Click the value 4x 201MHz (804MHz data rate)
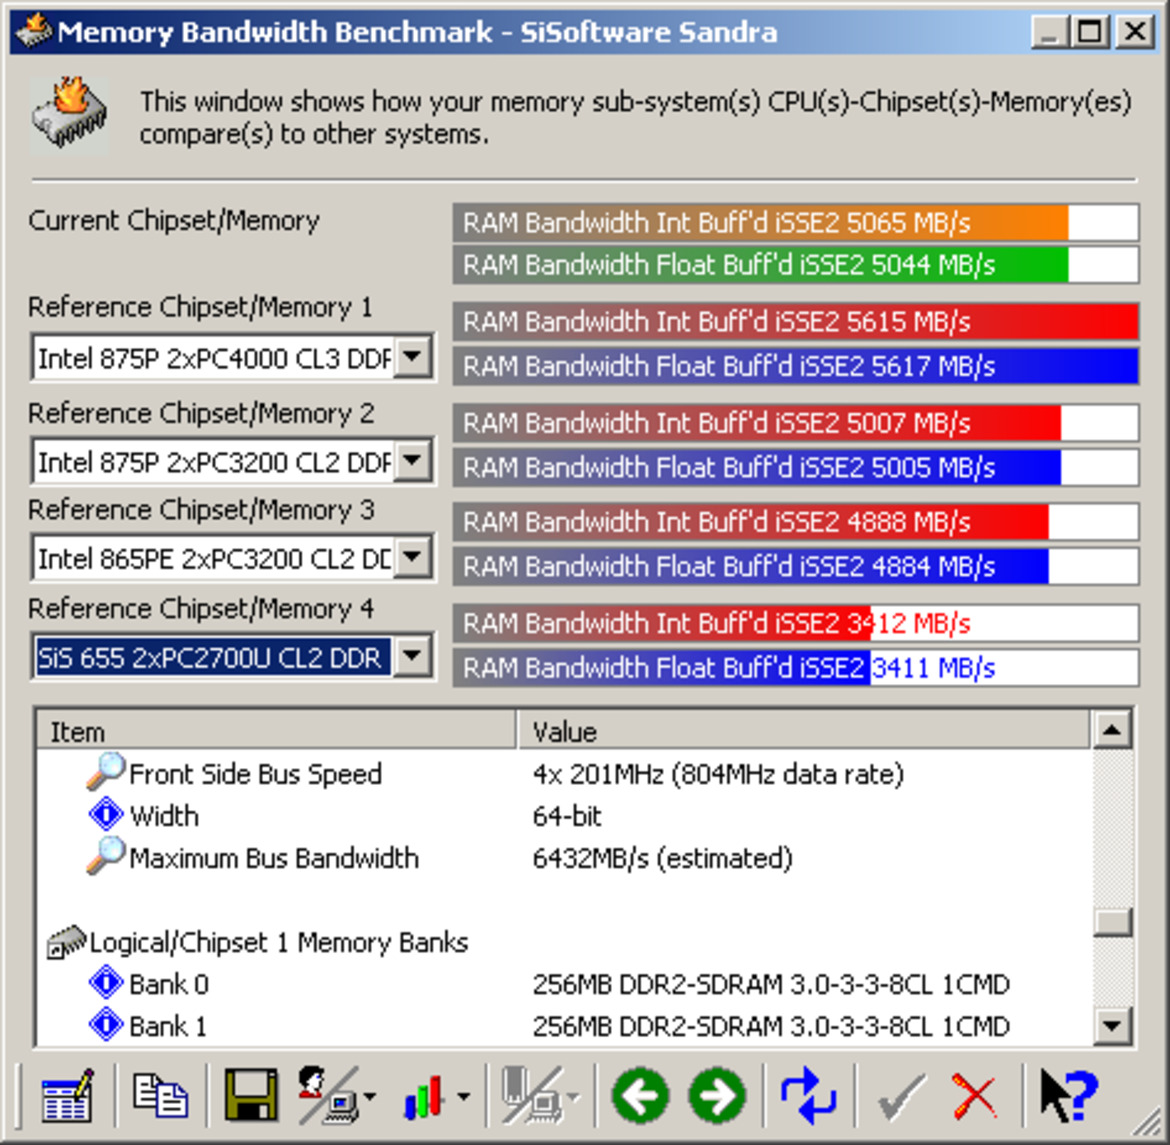The height and width of the screenshot is (1145, 1170). pos(718,774)
